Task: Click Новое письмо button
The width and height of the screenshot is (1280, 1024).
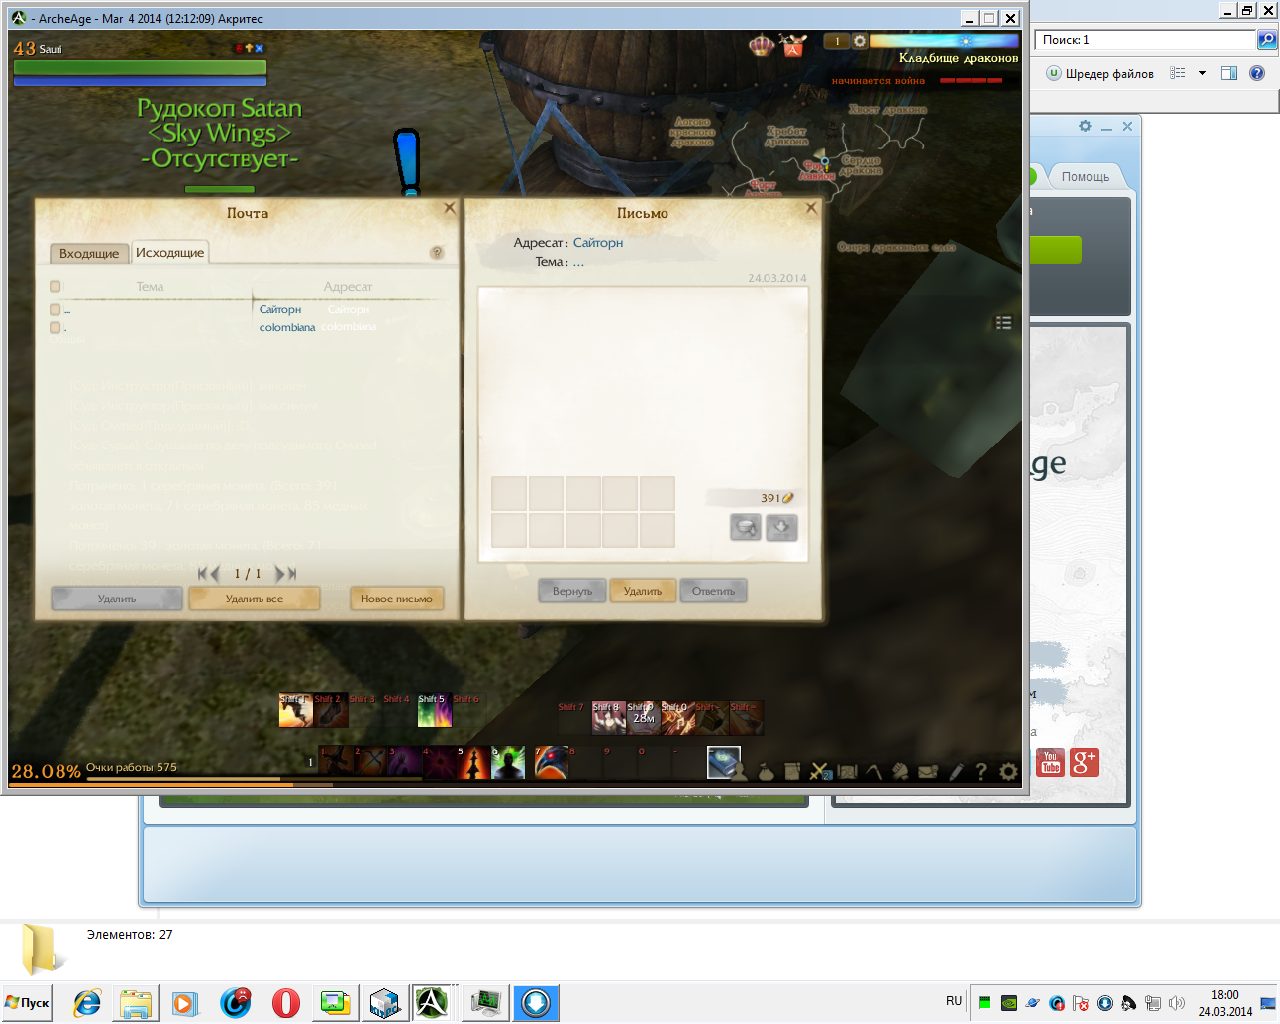Action: click(397, 599)
